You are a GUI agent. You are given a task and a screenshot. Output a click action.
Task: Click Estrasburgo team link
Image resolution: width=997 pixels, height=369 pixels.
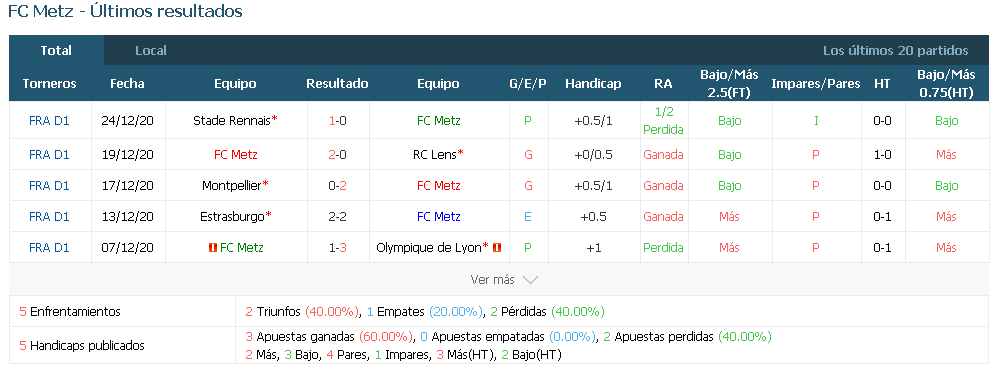(232, 216)
